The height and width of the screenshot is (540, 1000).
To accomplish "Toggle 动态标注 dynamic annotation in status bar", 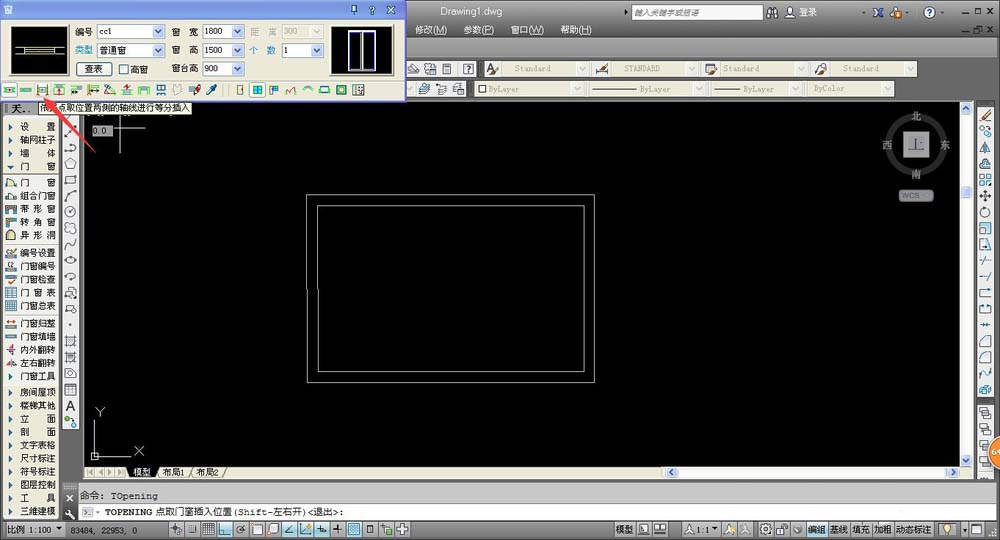I will coord(914,529).
